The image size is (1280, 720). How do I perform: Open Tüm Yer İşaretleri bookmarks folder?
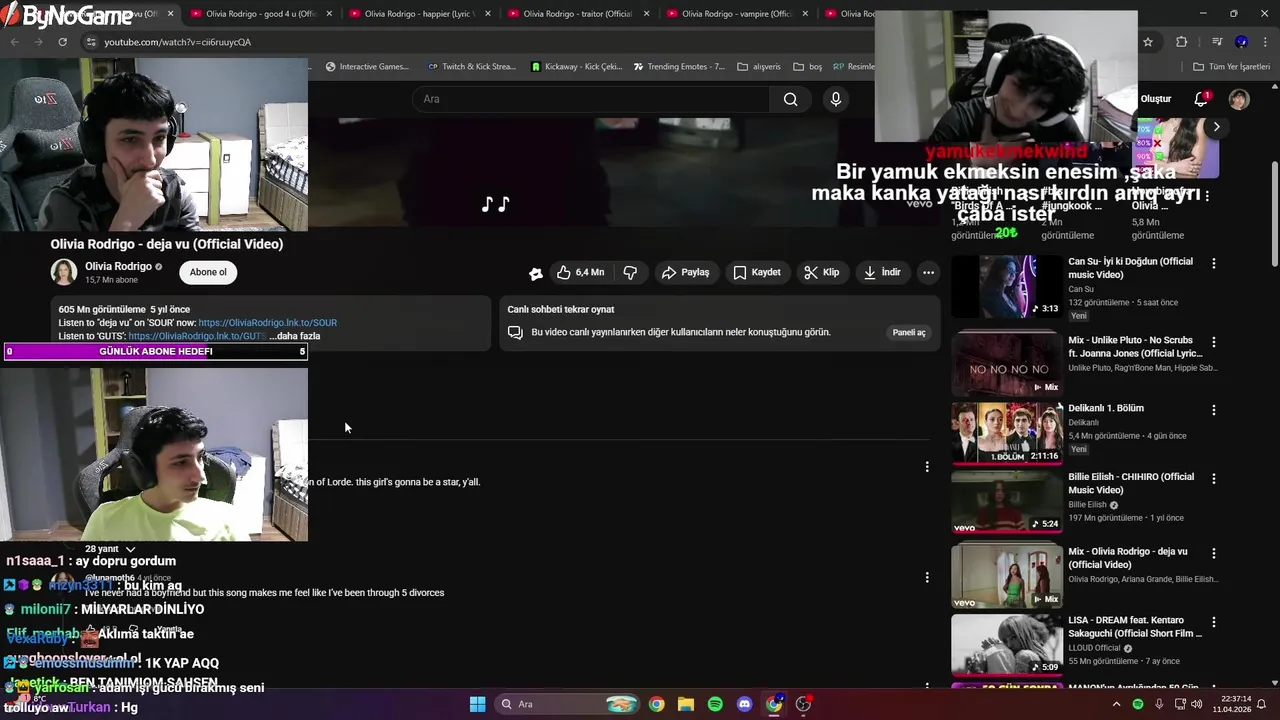pyautogui.click(x=1232, y=67)
